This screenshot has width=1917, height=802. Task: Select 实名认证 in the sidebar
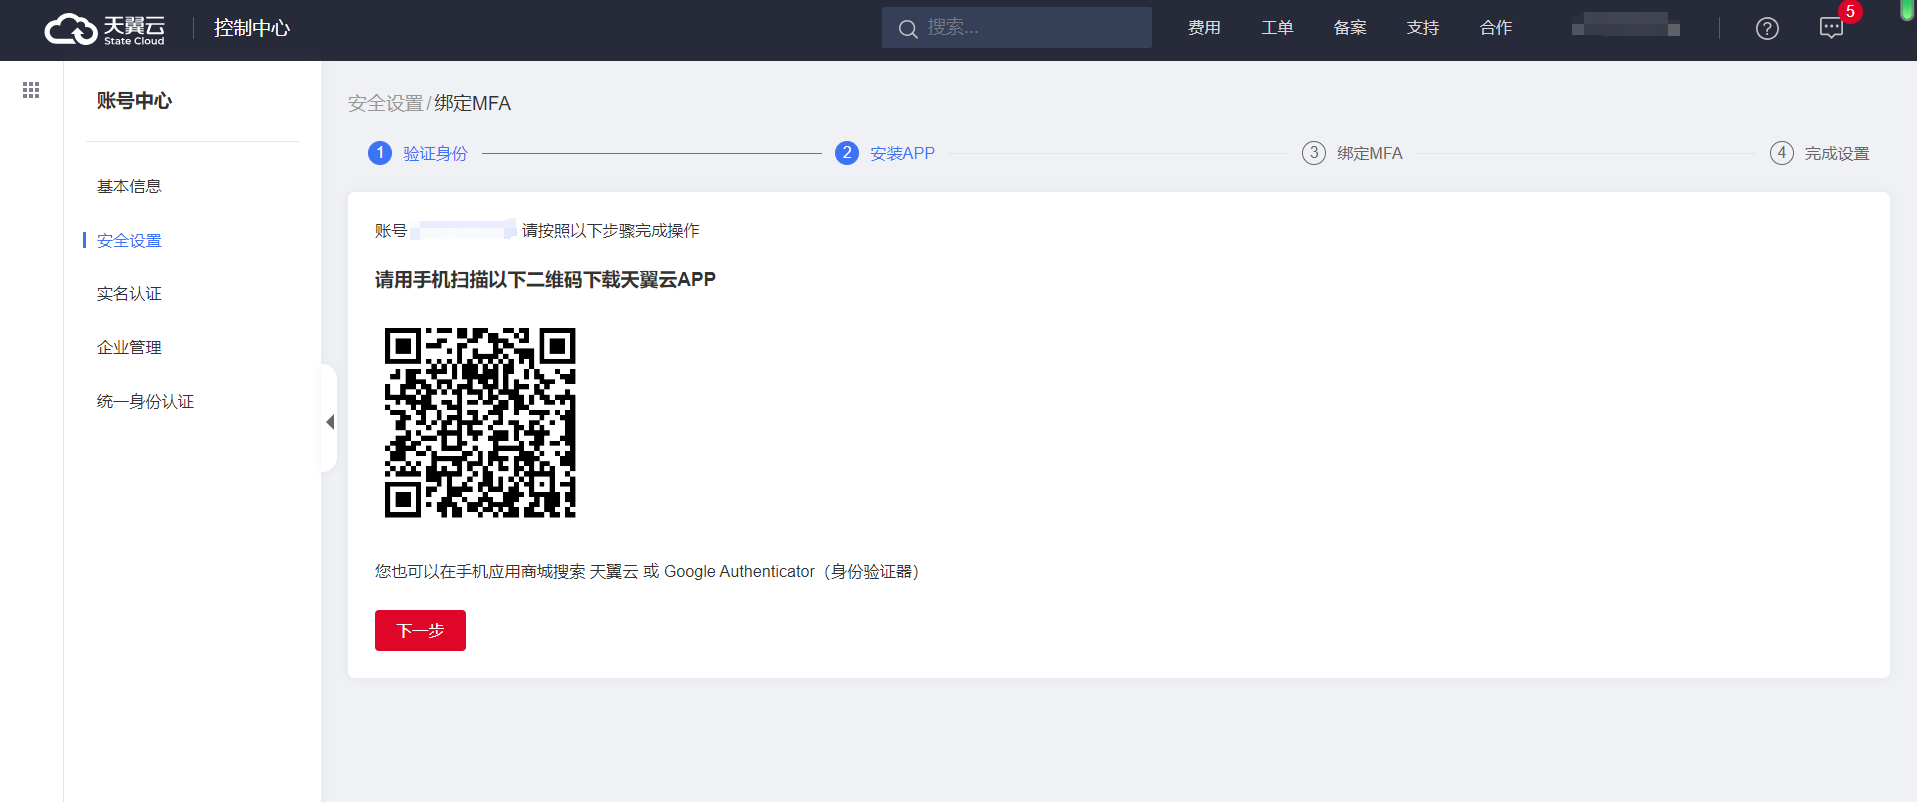point(129,293)
